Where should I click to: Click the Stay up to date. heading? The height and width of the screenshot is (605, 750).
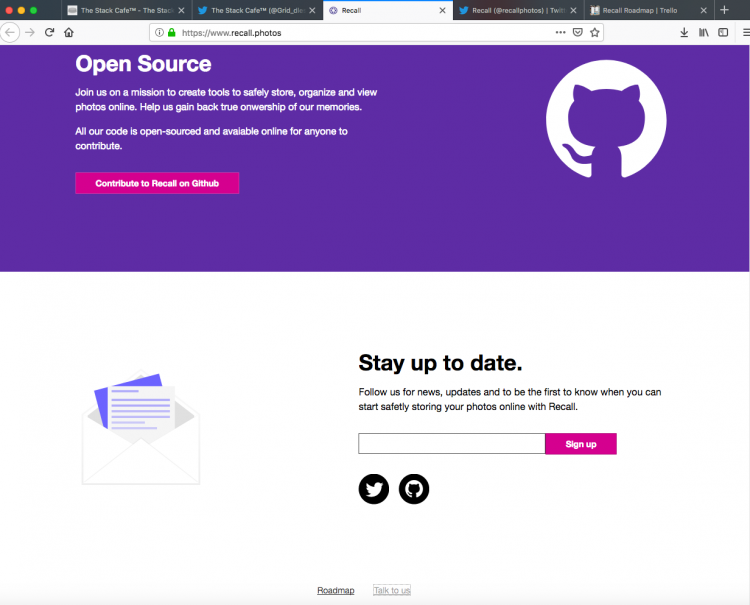440,363
